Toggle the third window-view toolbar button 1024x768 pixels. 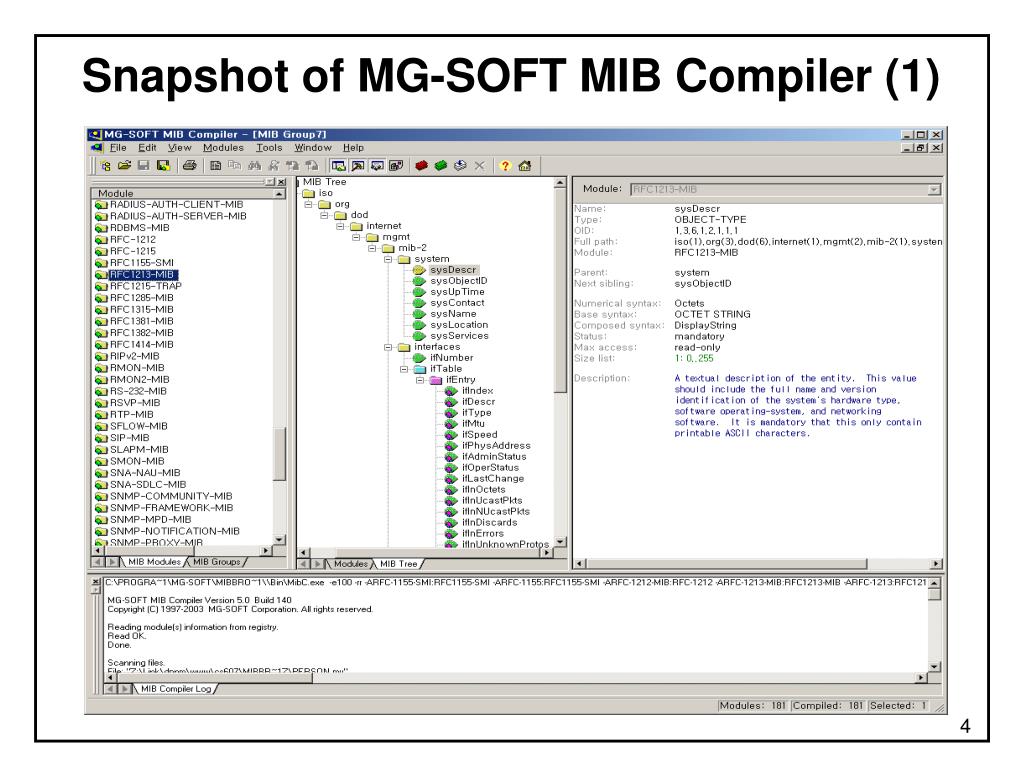(377, 166)
